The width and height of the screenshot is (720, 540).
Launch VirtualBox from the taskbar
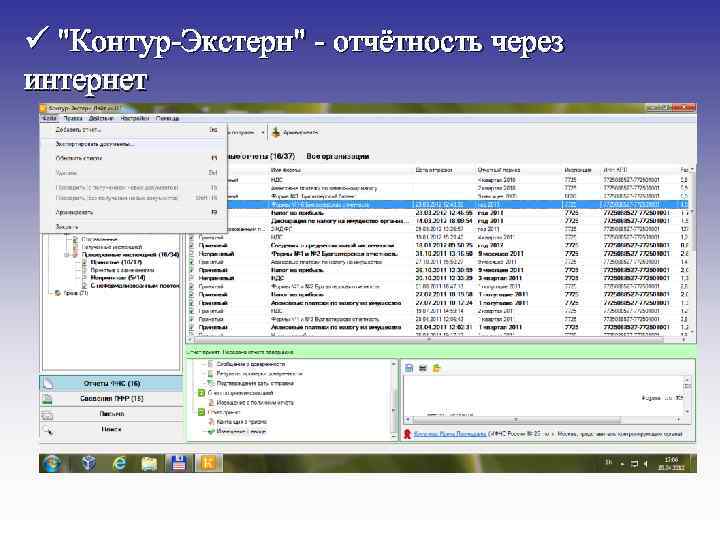(88, 463)
